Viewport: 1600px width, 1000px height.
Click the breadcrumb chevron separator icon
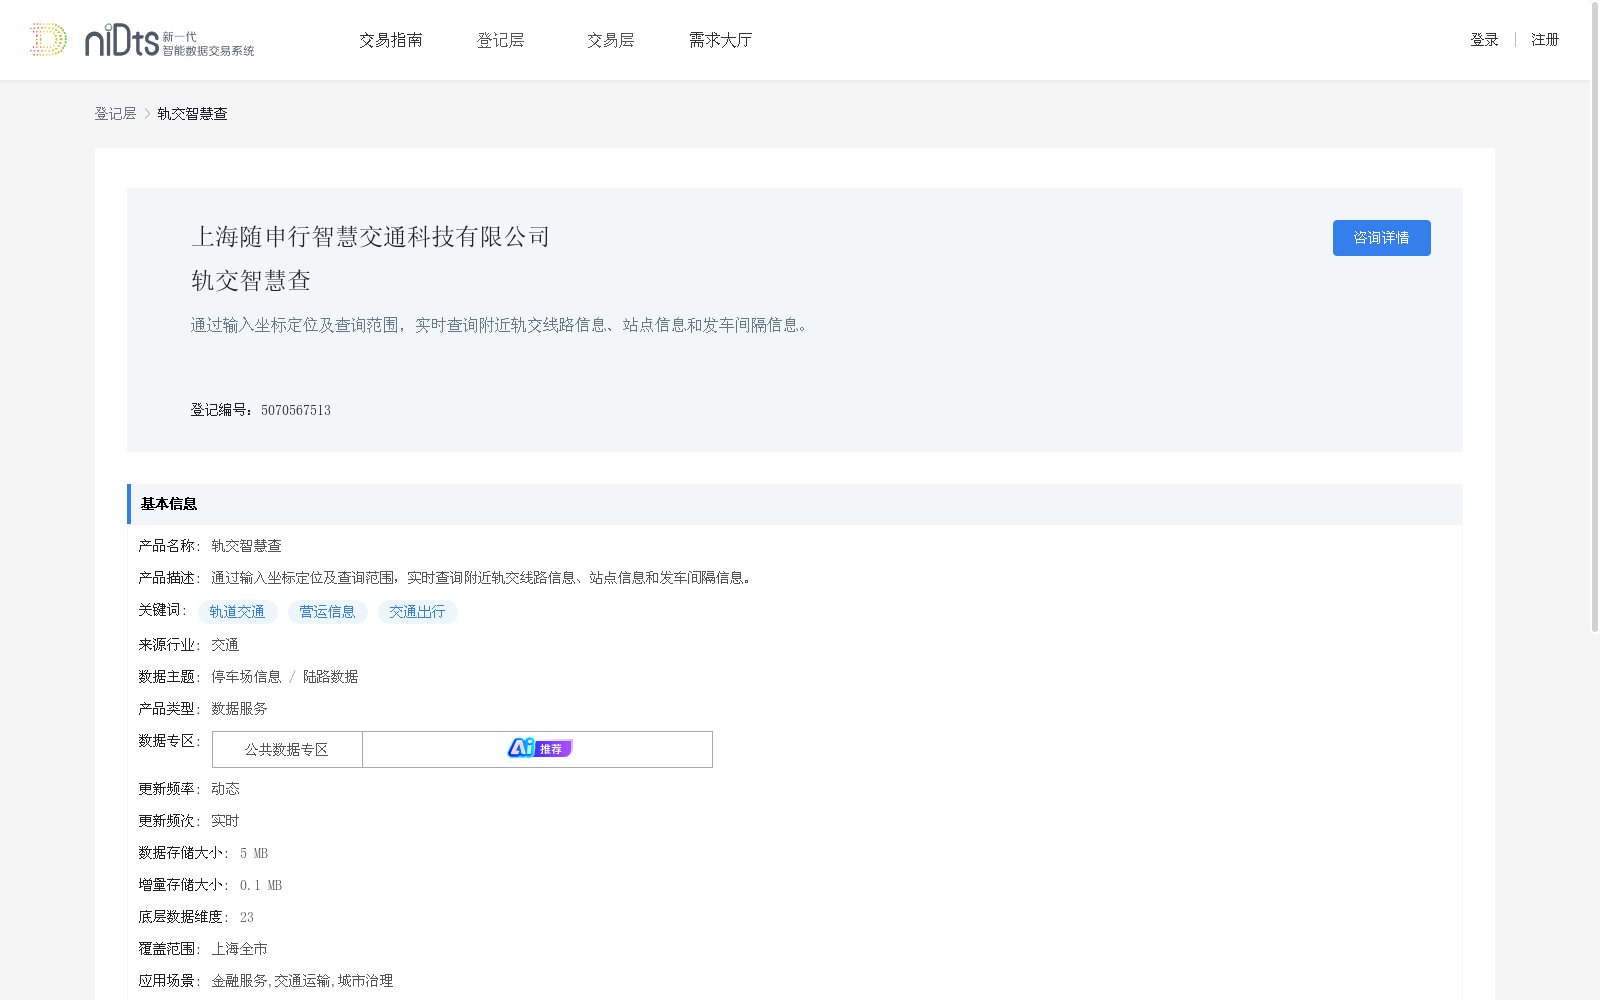coord(147,114)
